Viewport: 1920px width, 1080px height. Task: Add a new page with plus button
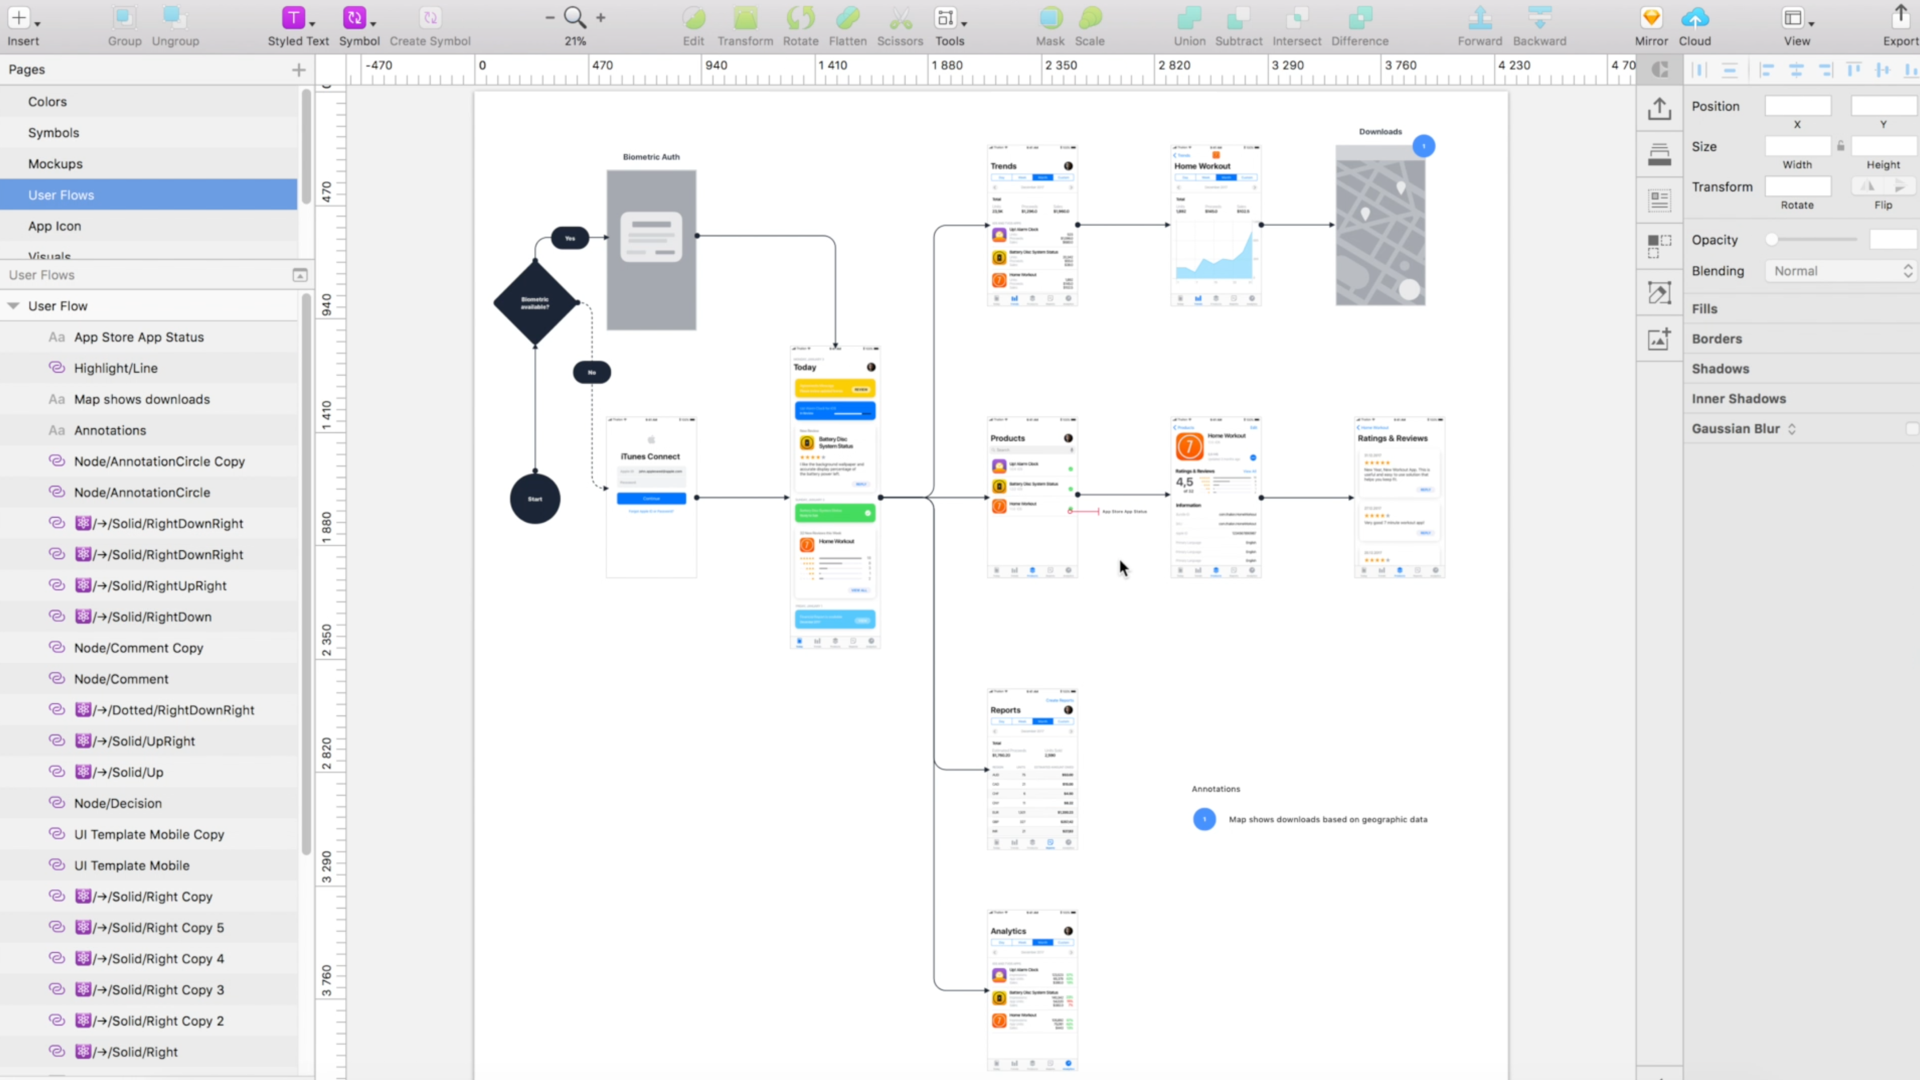(x=298, y=69)
